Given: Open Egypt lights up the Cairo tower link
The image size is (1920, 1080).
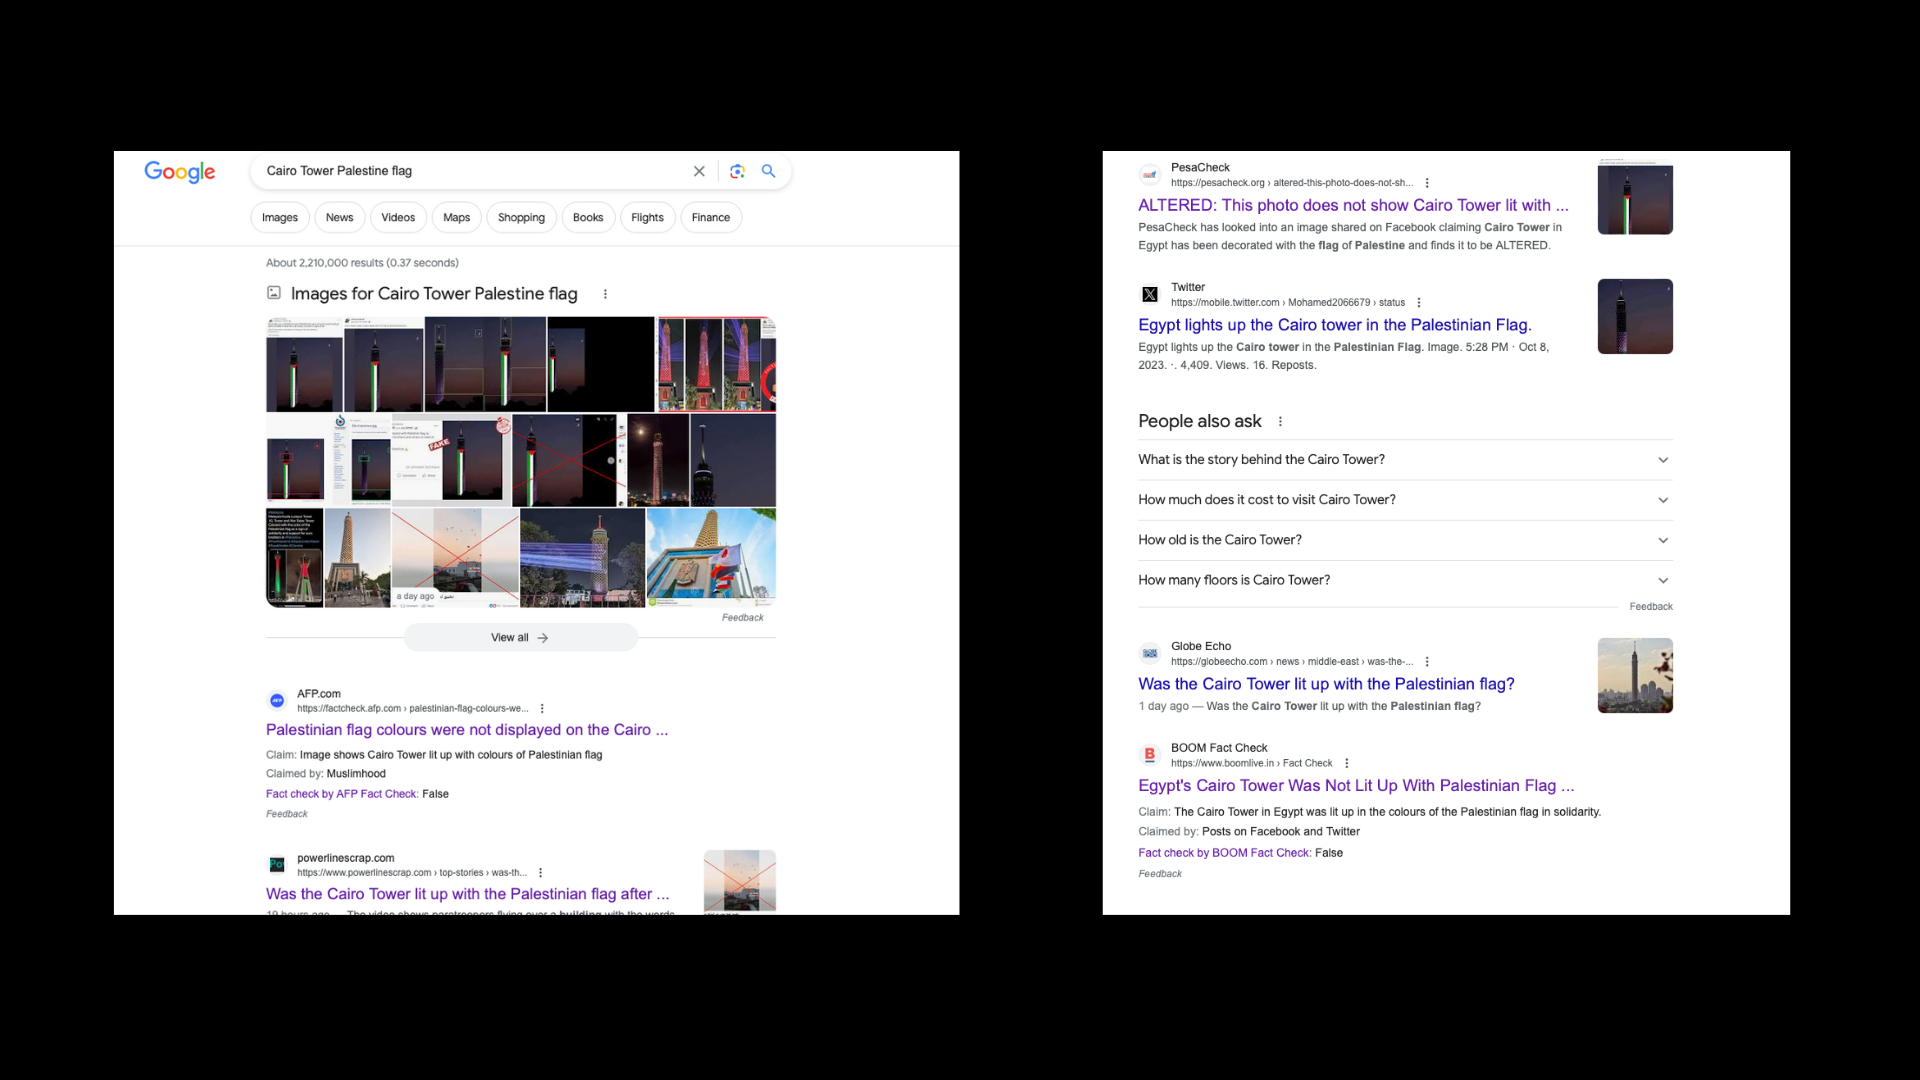Looking at the screenshot, I should click(1335, 325).
